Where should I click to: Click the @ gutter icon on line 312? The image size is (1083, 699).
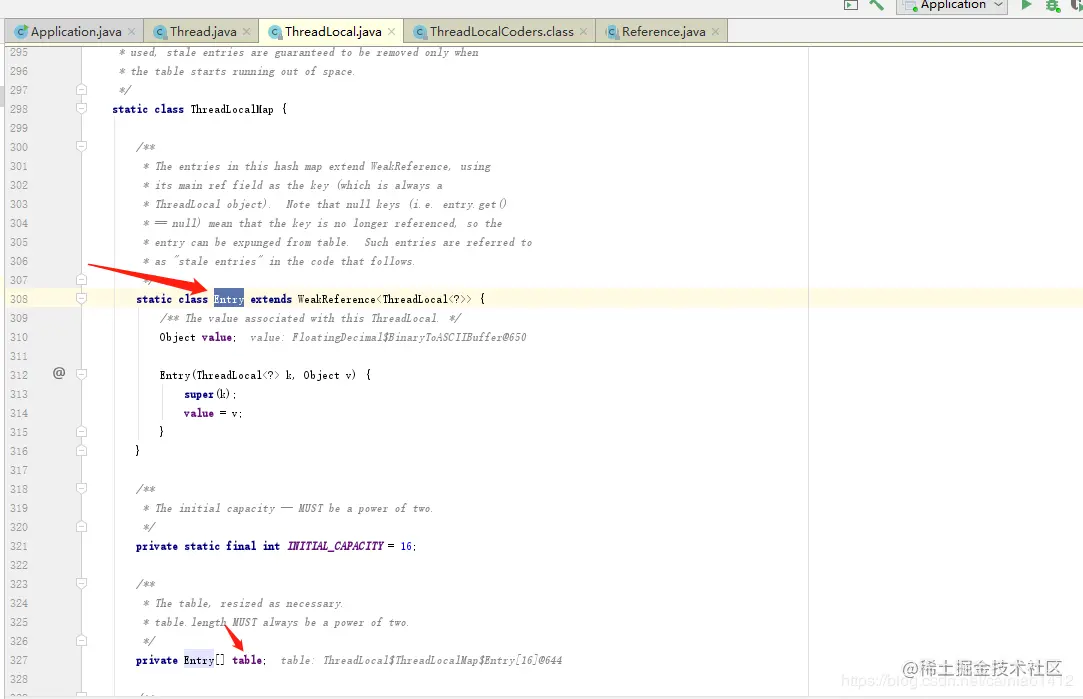click(x=59, y=373)
